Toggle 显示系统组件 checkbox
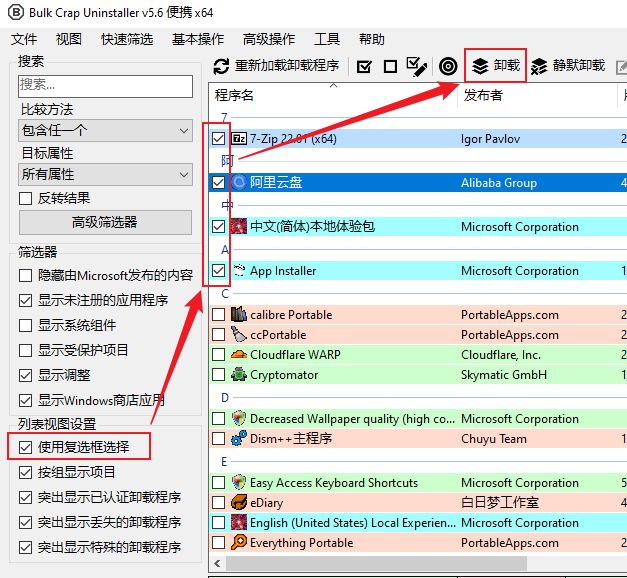 26,325
